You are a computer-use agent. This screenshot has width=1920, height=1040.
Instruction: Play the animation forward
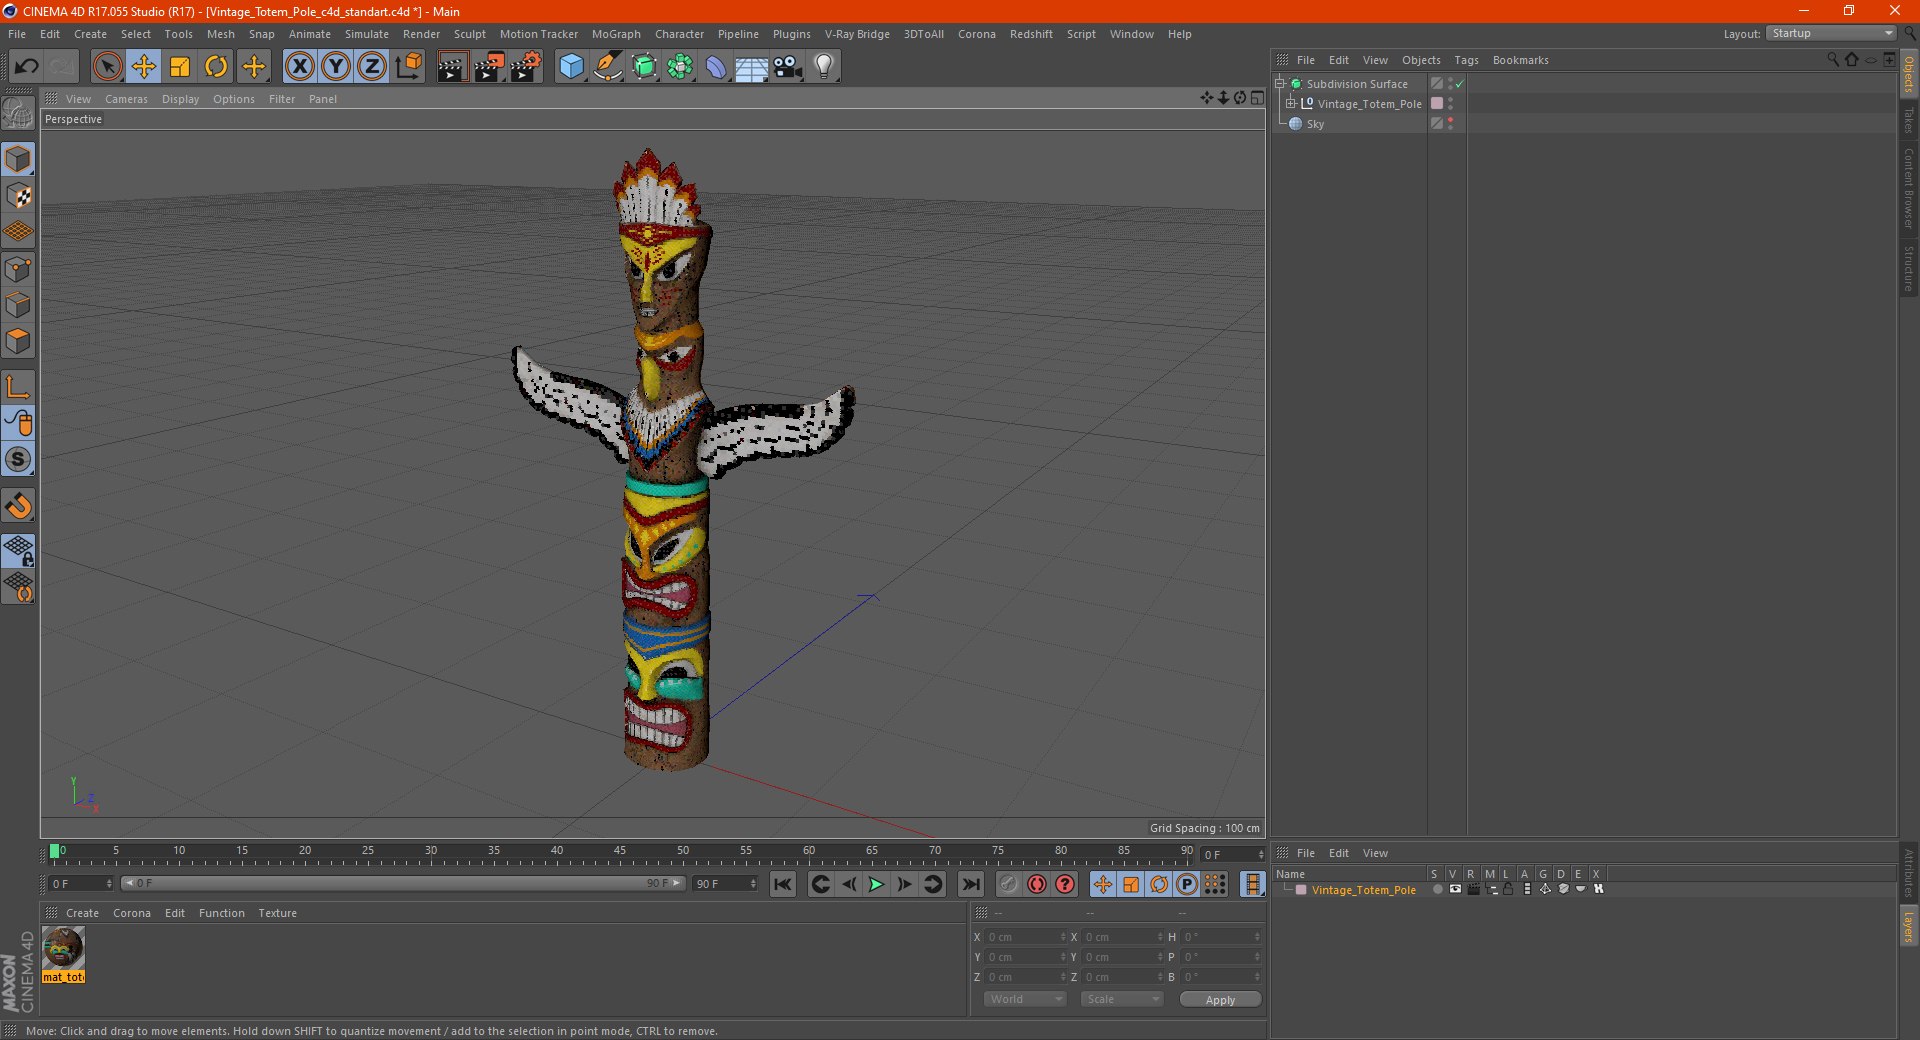point(876,884)
